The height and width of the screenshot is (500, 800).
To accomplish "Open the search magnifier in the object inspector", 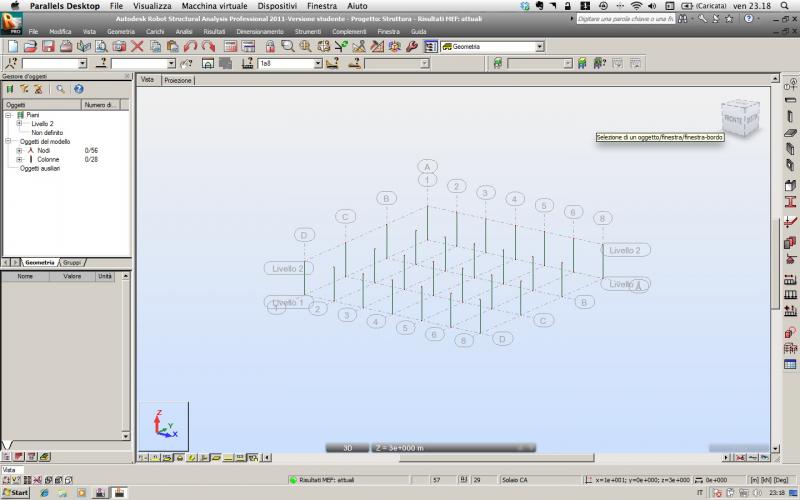I will pos(61,89).
